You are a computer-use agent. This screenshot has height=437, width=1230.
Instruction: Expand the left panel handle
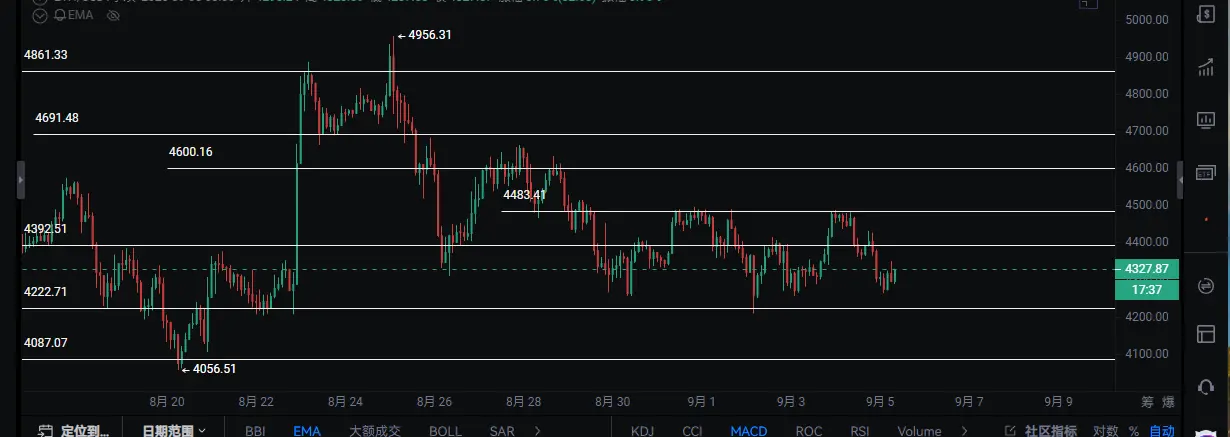click(x=20, y=181)
